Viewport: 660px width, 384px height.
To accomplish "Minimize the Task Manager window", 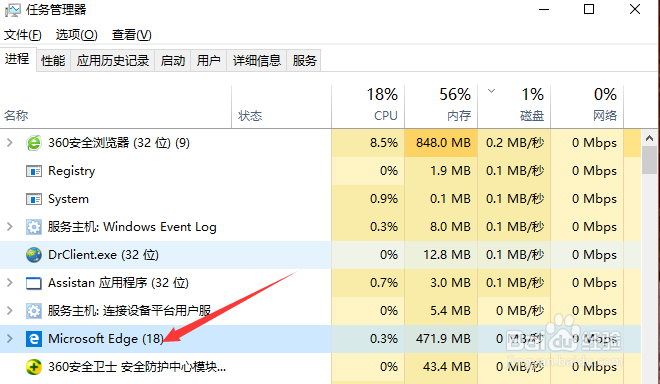I will [544, 9].
